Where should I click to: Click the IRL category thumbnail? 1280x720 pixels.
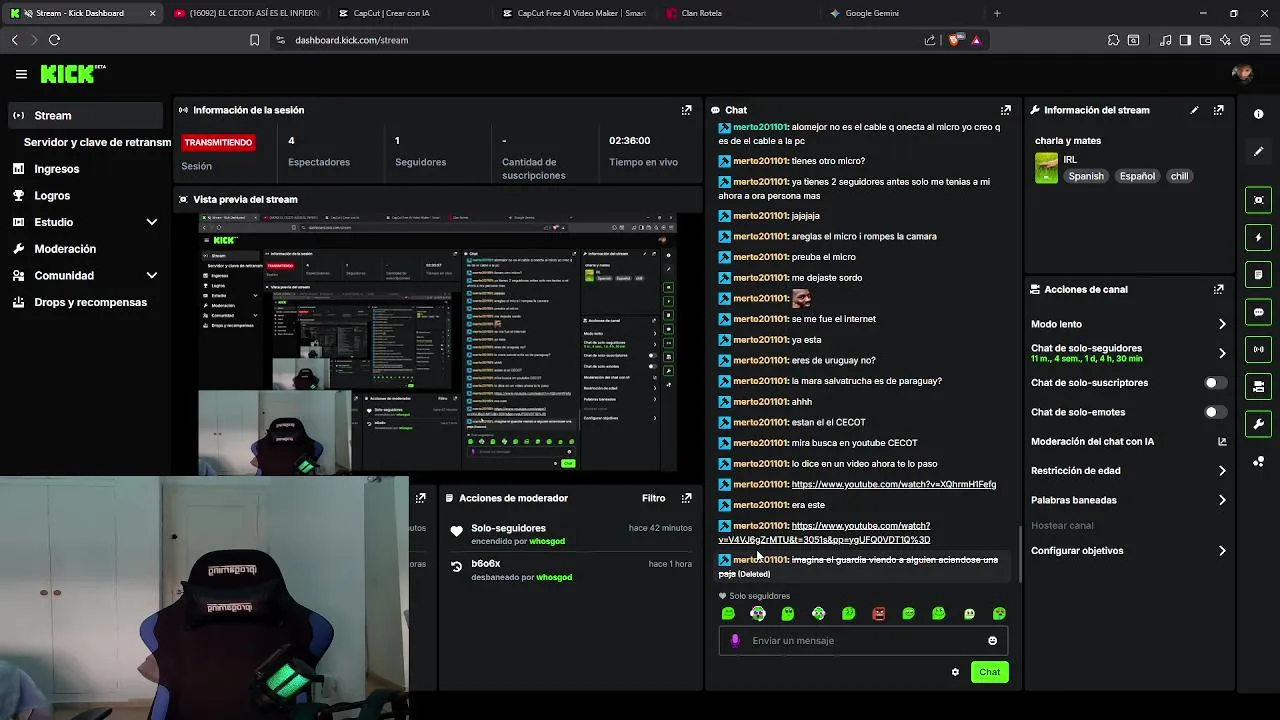tap(1046, 168)
